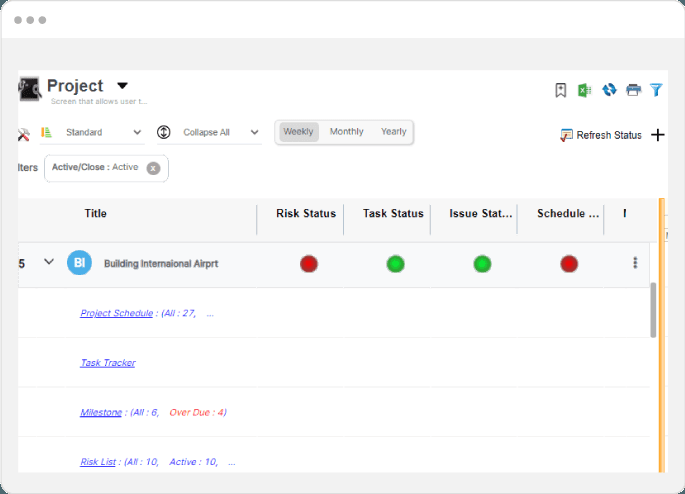Click the blue refresh arrows icon
The height and width of the screenshot is (494, 685).
[x=609, y=90]
